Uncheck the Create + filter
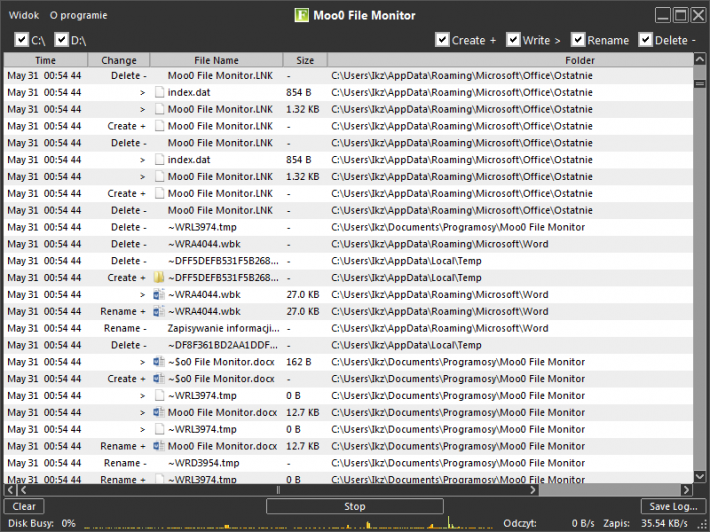The height and width of the screenshot is (532, 710). [442, 40]
